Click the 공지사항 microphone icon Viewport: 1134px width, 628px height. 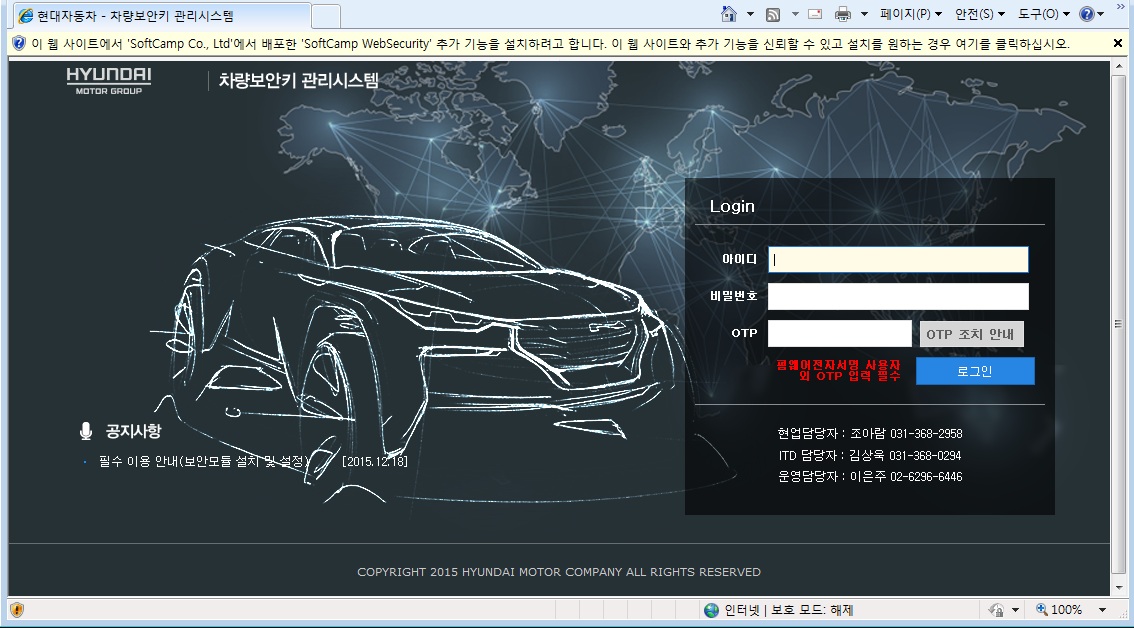(85, 431)
